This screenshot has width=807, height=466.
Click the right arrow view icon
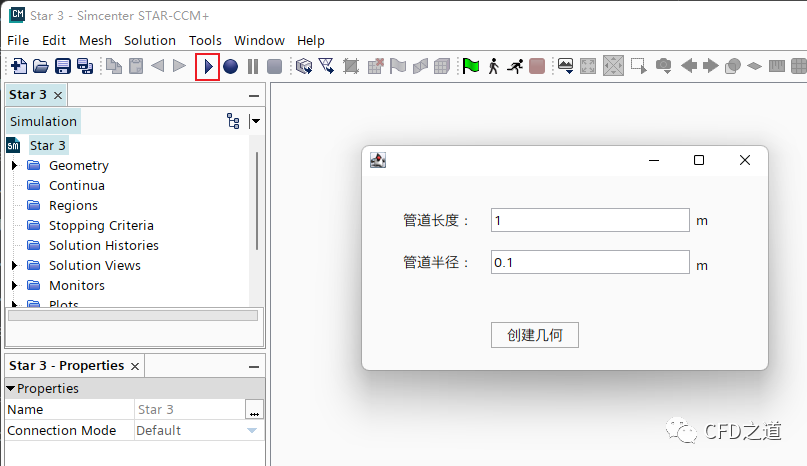[x=711, y=66]
